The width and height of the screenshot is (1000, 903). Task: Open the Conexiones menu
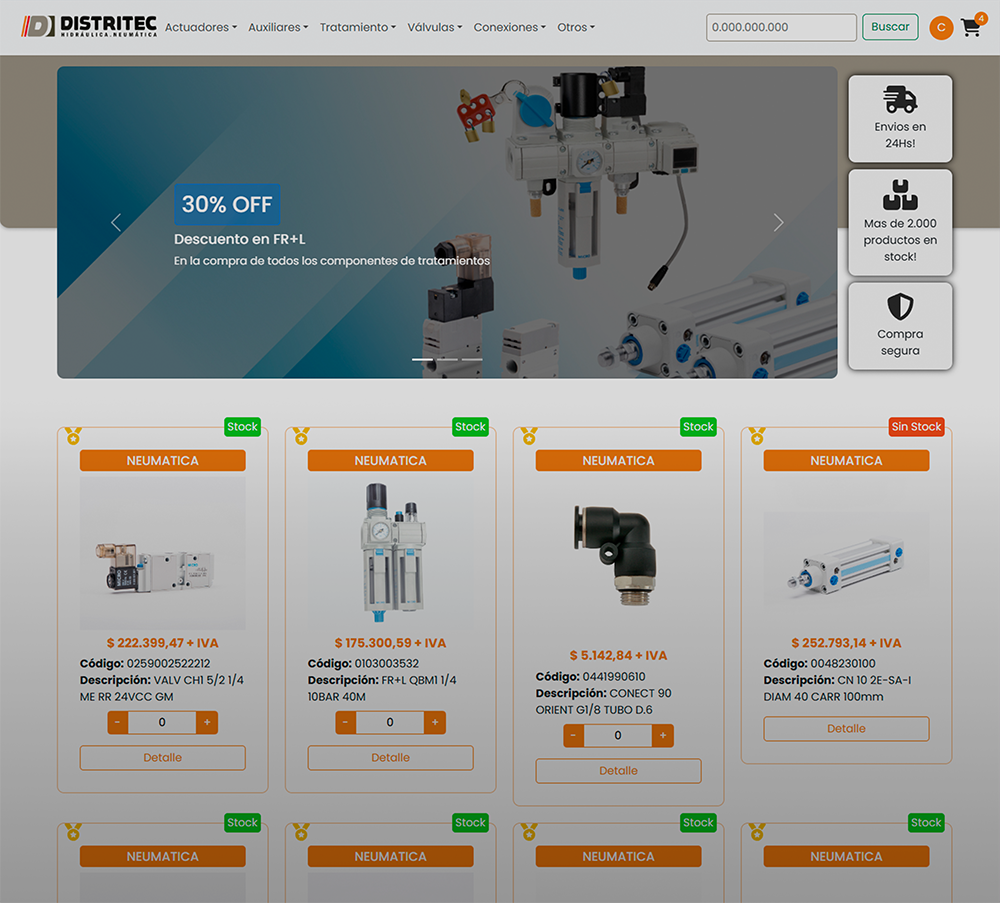coord(509,28)
